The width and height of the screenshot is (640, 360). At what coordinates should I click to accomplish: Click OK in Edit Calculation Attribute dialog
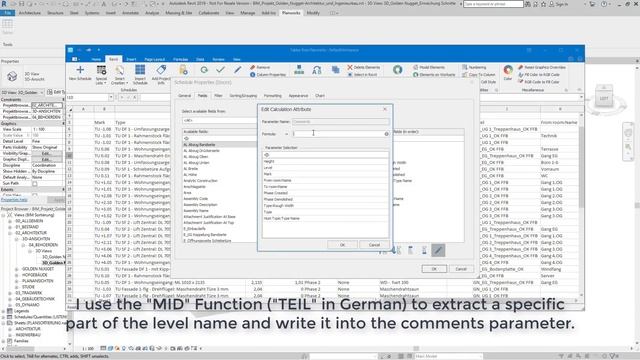coord(342,245)
